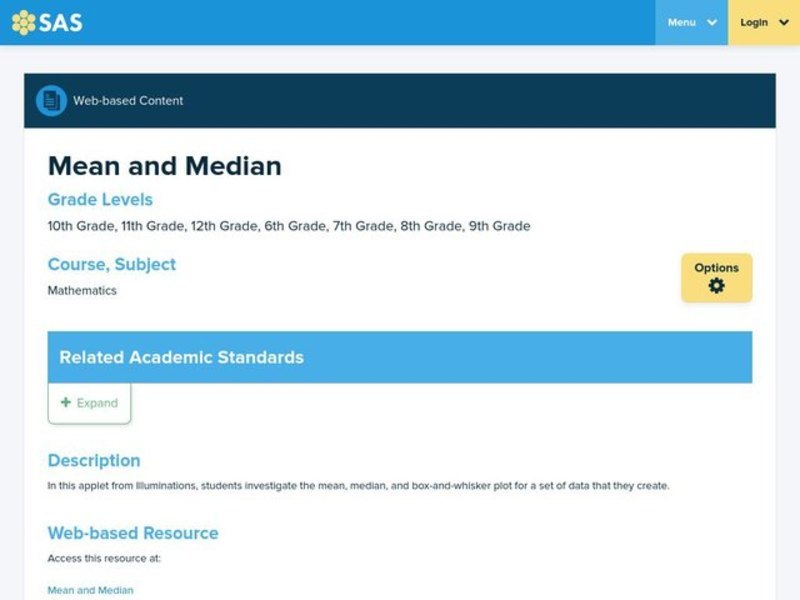The height and width of the screenshot is (600, 800).
Task: Click the Grade Levels heading
Action: coord(100,199)
